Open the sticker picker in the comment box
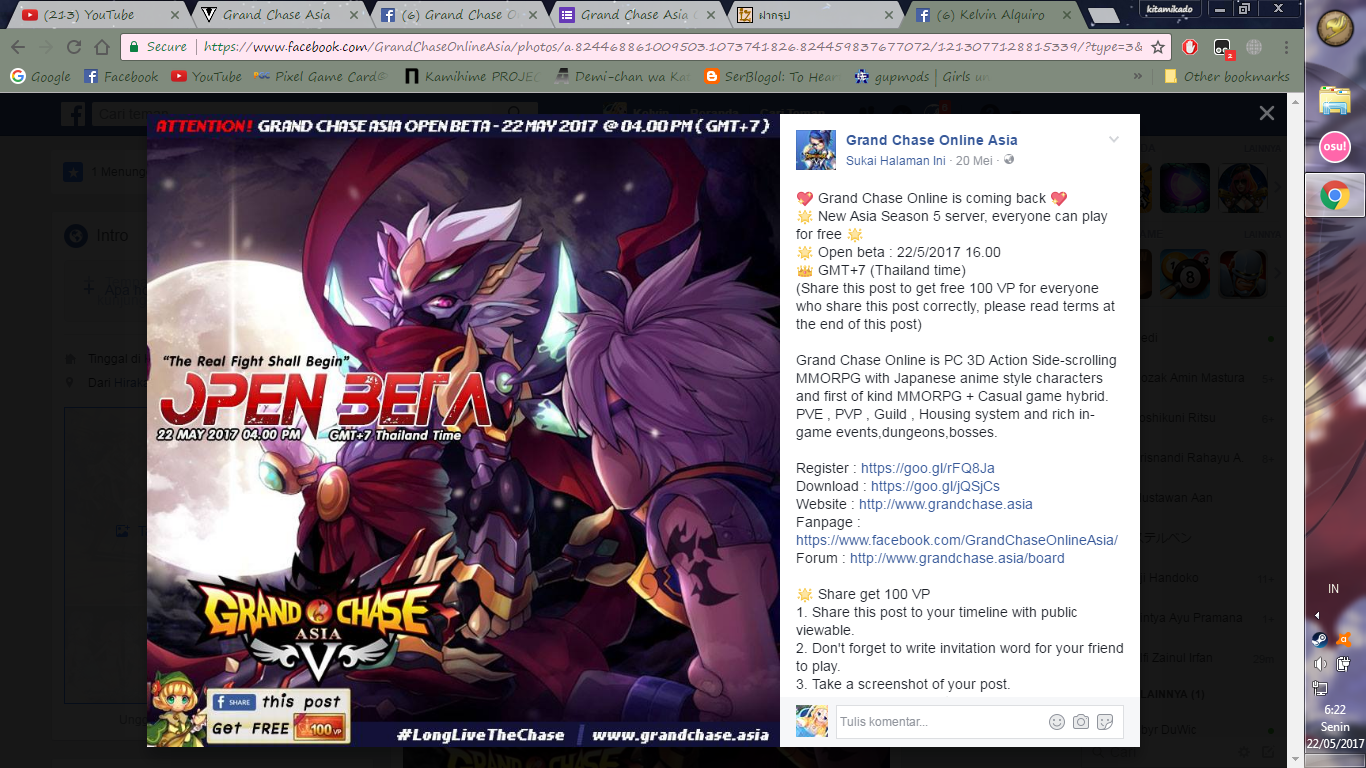The height and width of the screenshot is (768, 1366). click(1105, 722)
